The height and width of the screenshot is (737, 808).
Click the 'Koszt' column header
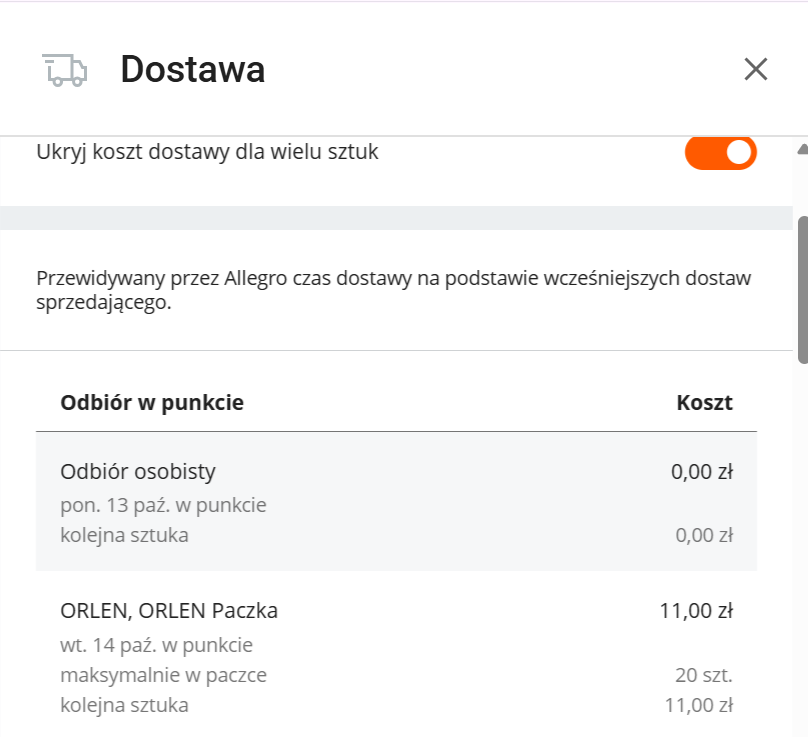704,403
